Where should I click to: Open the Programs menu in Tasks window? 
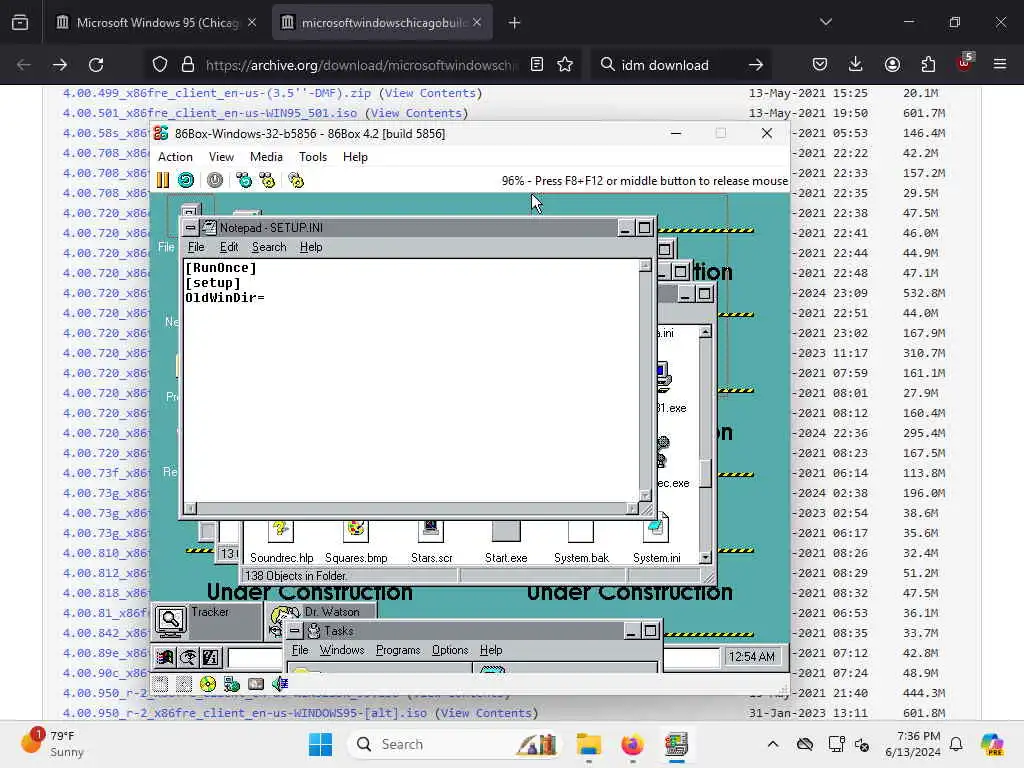[398, 650]
